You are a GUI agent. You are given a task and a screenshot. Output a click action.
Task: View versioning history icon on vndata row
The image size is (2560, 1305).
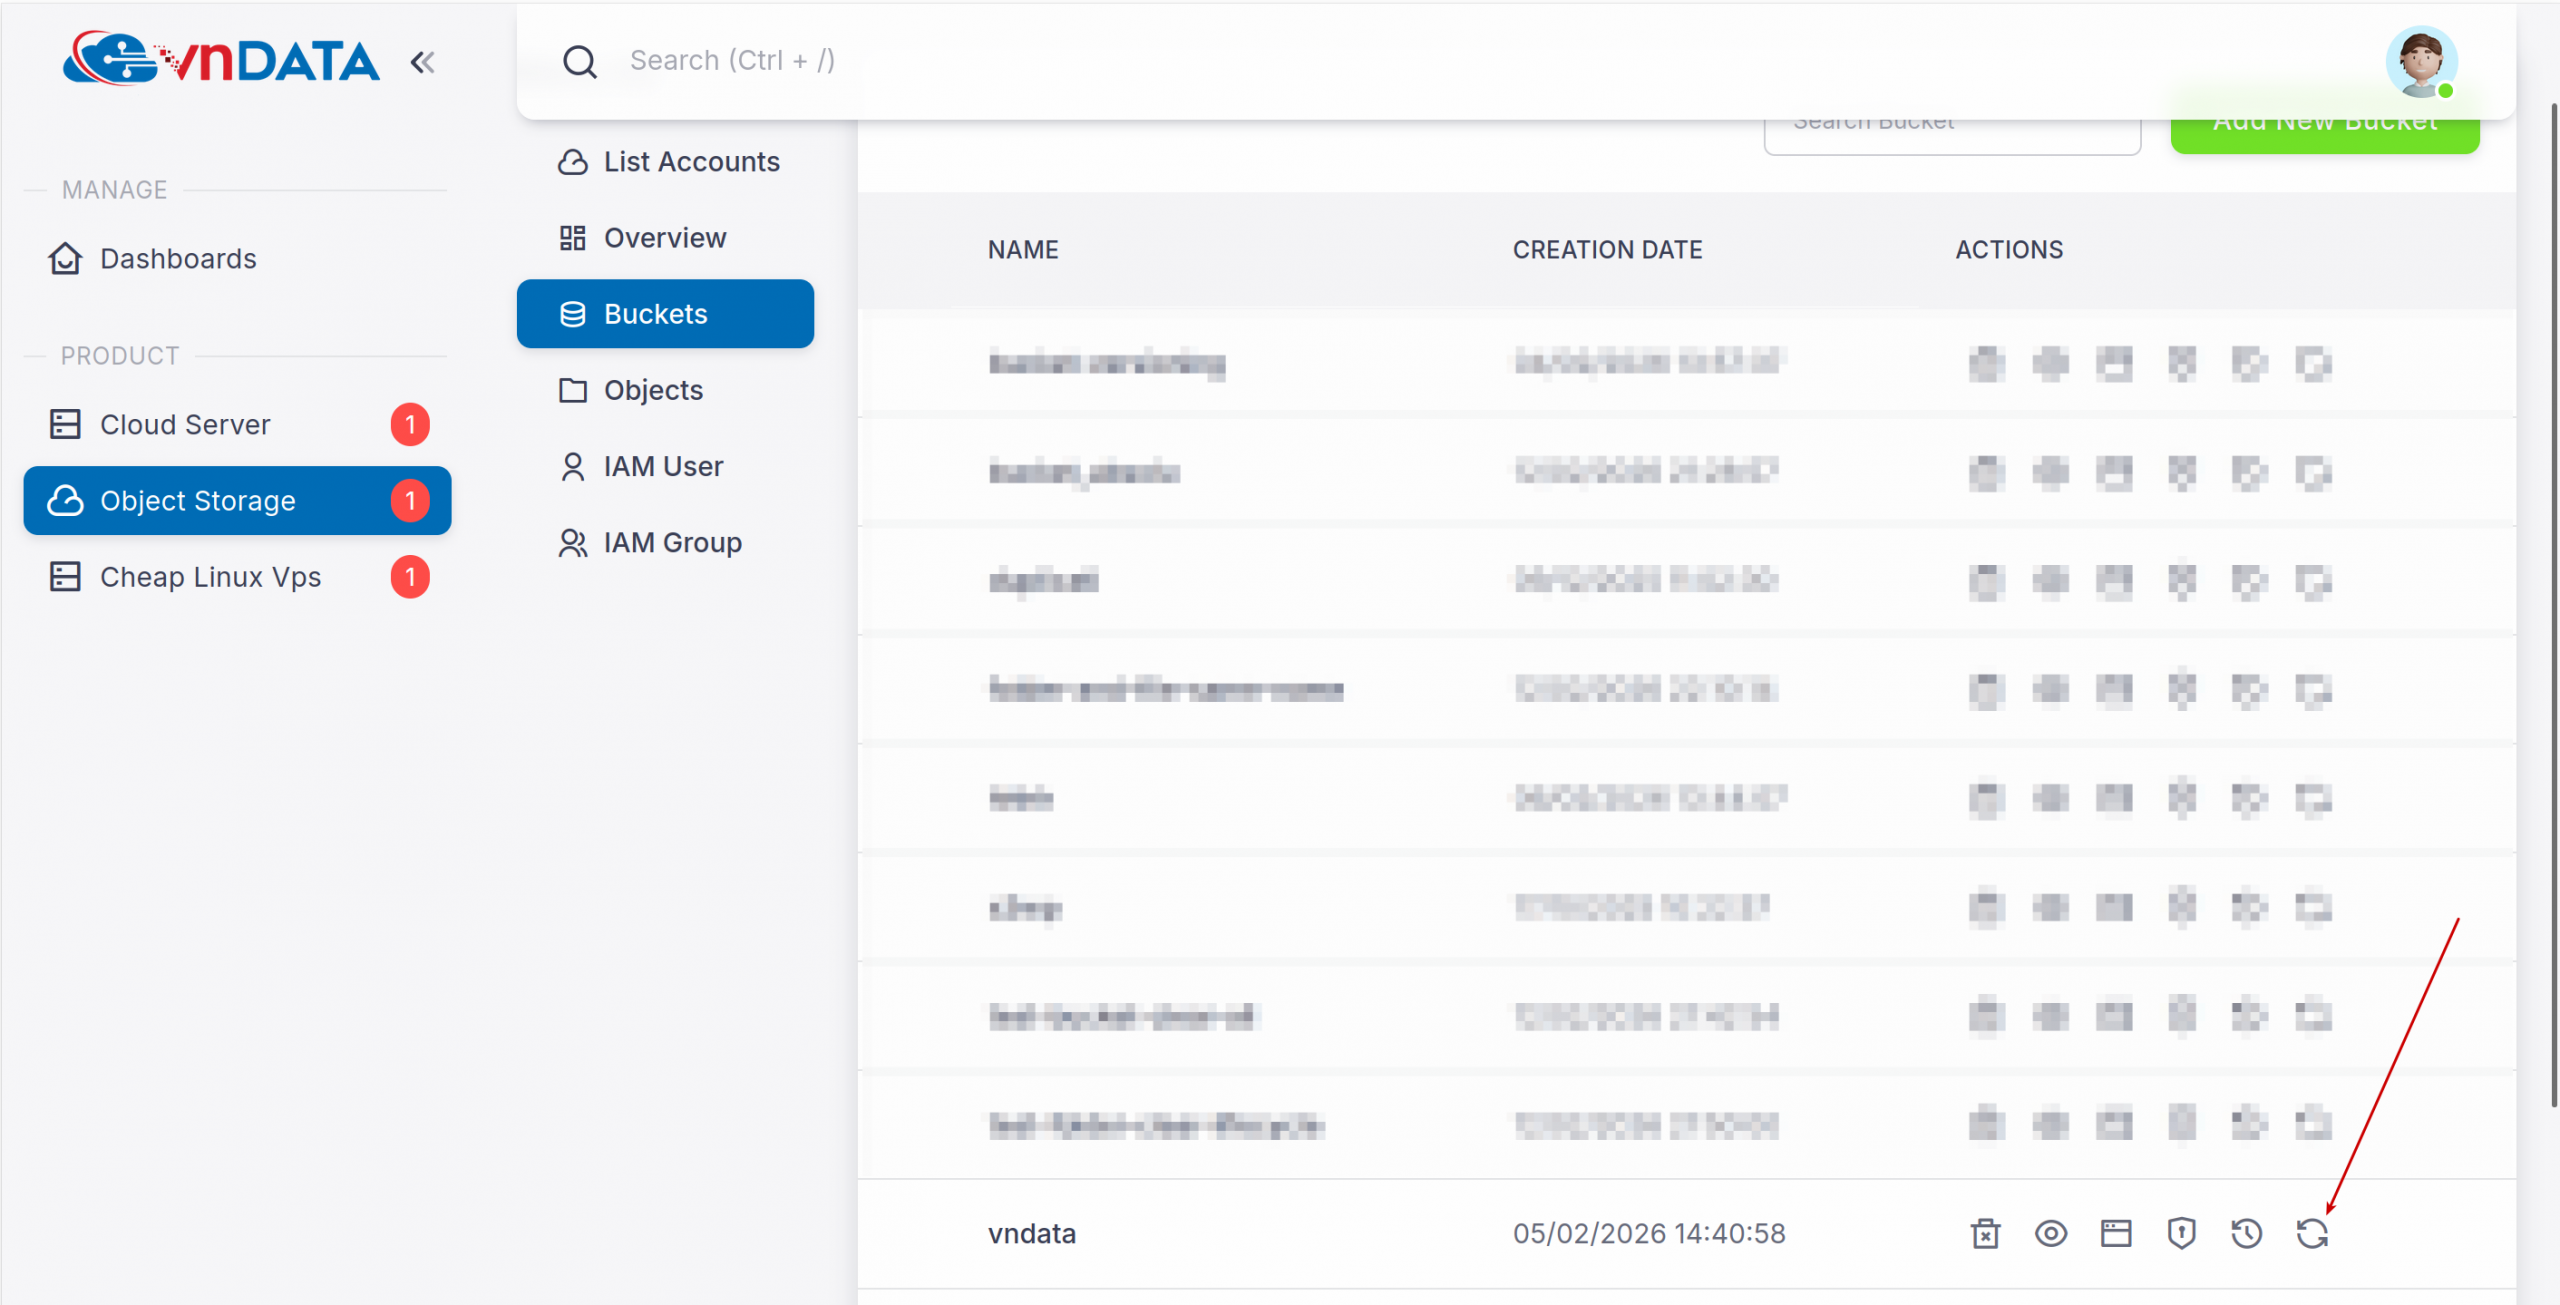(x=2246, y=1233)
